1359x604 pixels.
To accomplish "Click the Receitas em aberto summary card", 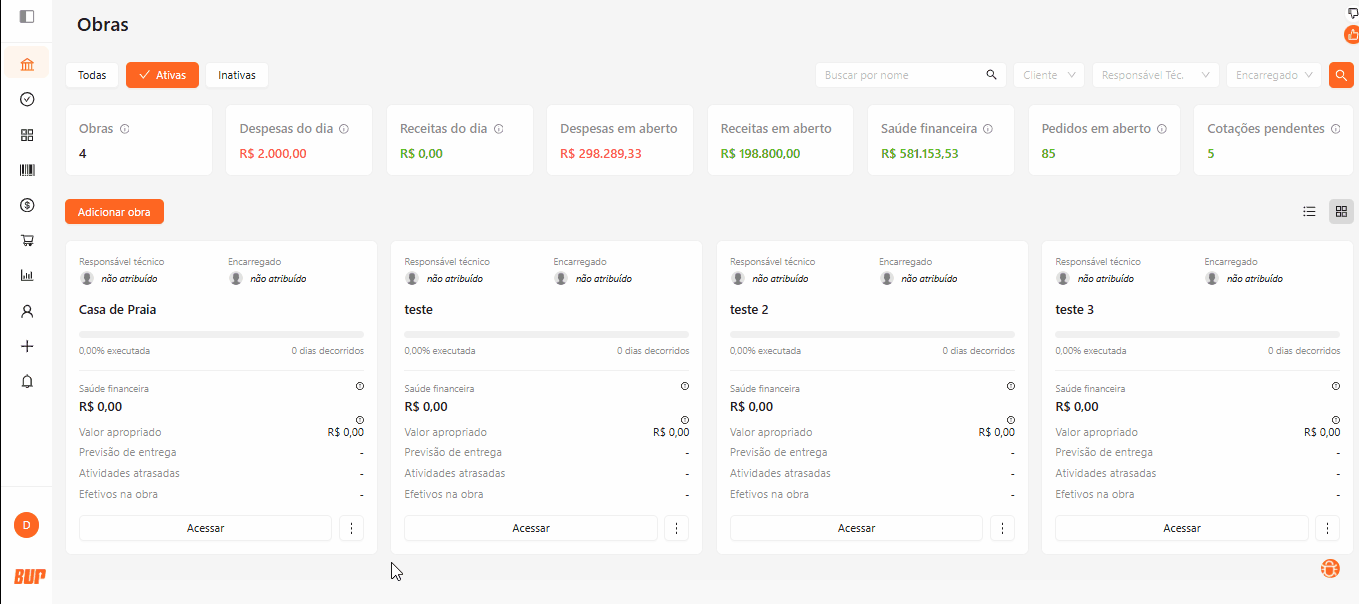I will pyautogui.click(x=780, y=140).
